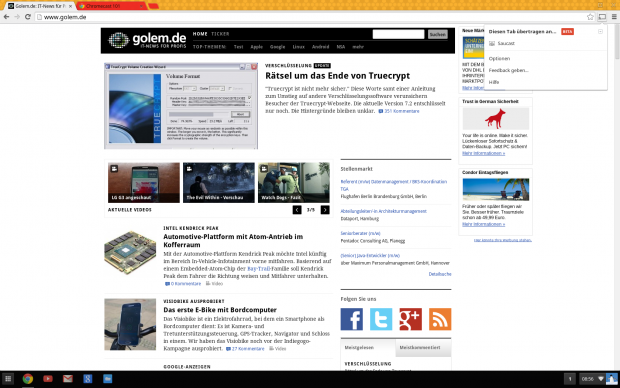
Task: Click the golem.de logo
Action: tap(147, 40)
